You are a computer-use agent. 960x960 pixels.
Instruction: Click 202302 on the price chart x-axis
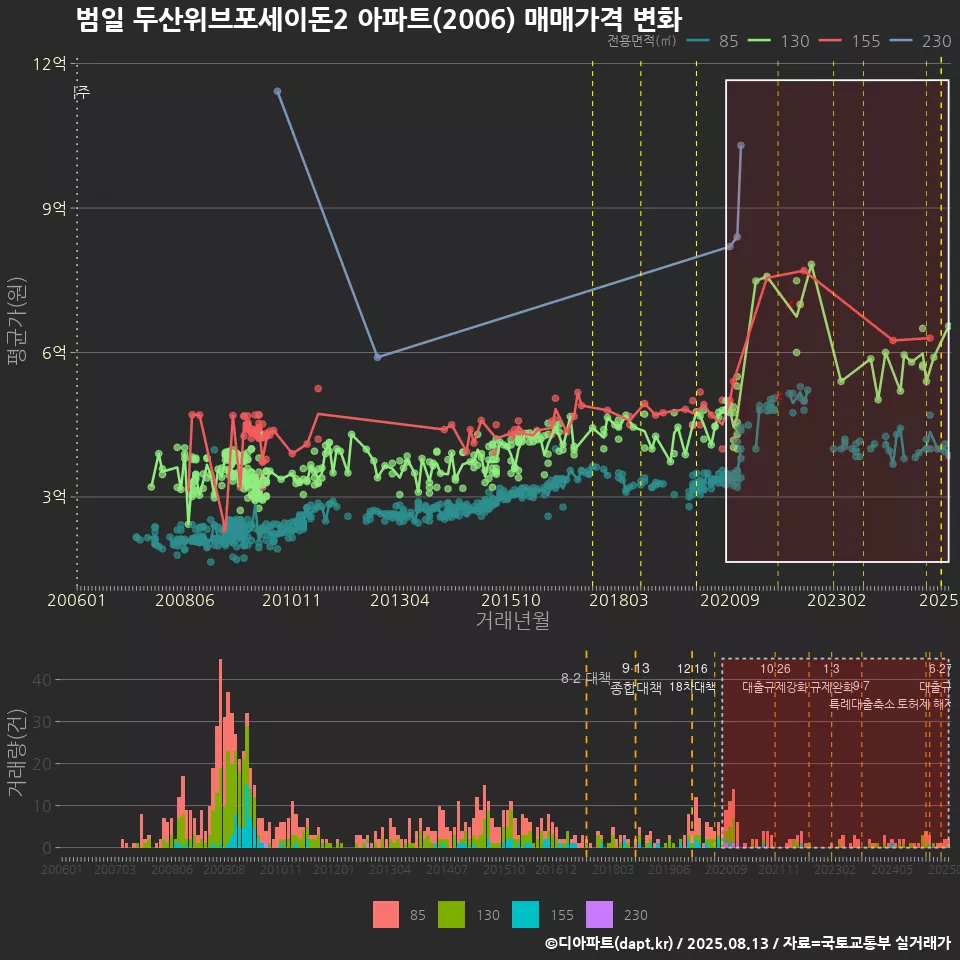836,600
